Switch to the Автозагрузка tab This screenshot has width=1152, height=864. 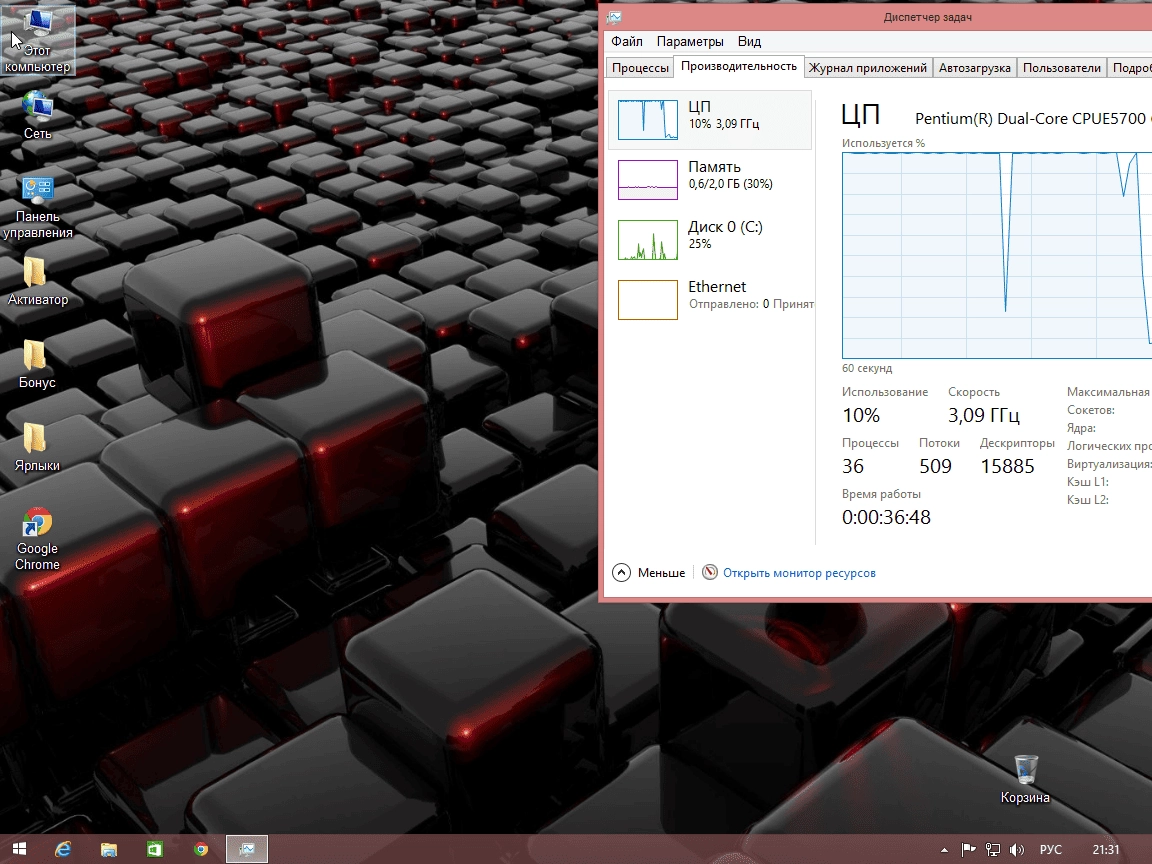(x=975, y=68)
